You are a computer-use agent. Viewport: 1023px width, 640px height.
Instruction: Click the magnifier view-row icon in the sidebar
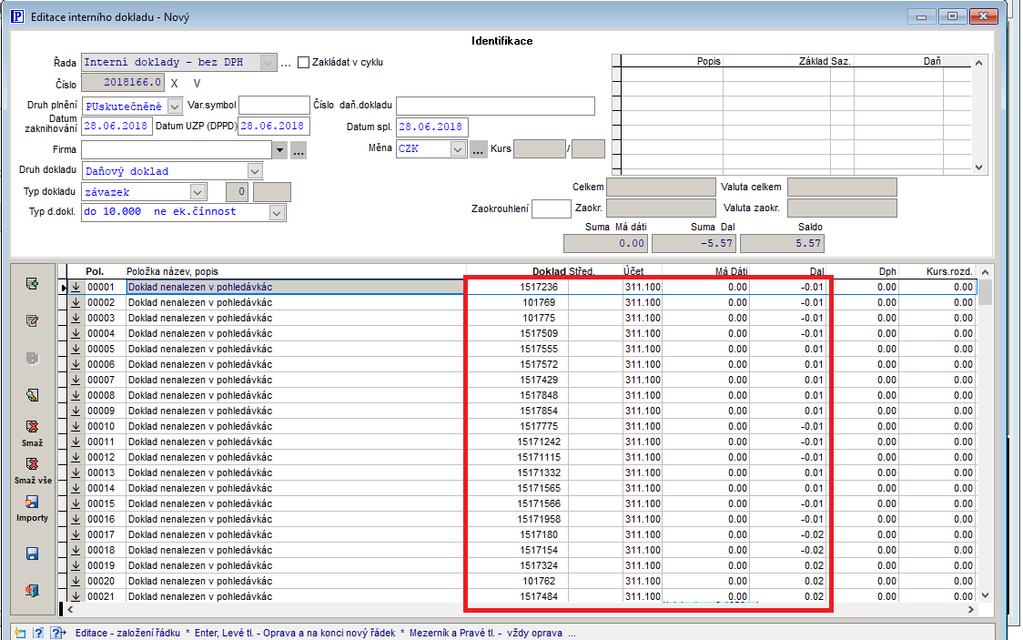click(32, 395)
